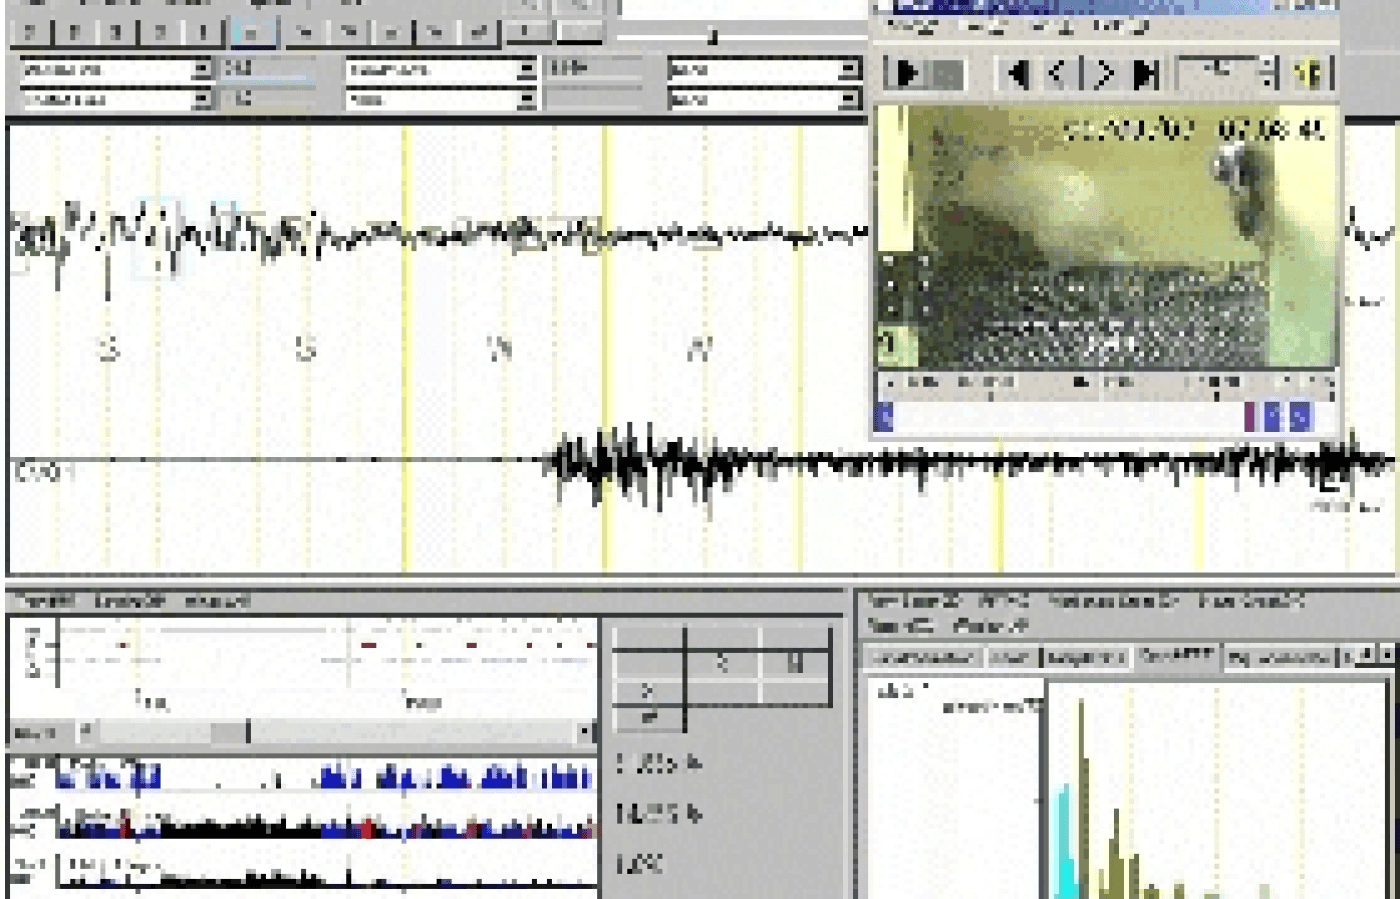Click the overview scrollbar thumb

pos(229,733)
